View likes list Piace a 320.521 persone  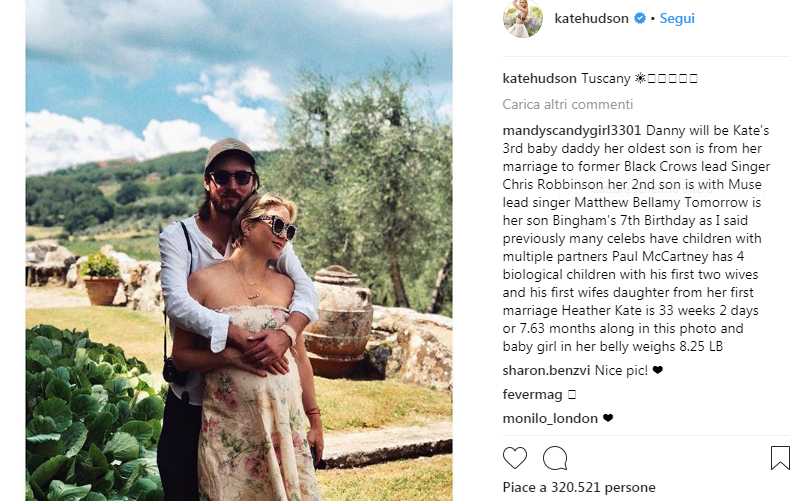click(579, 487)
